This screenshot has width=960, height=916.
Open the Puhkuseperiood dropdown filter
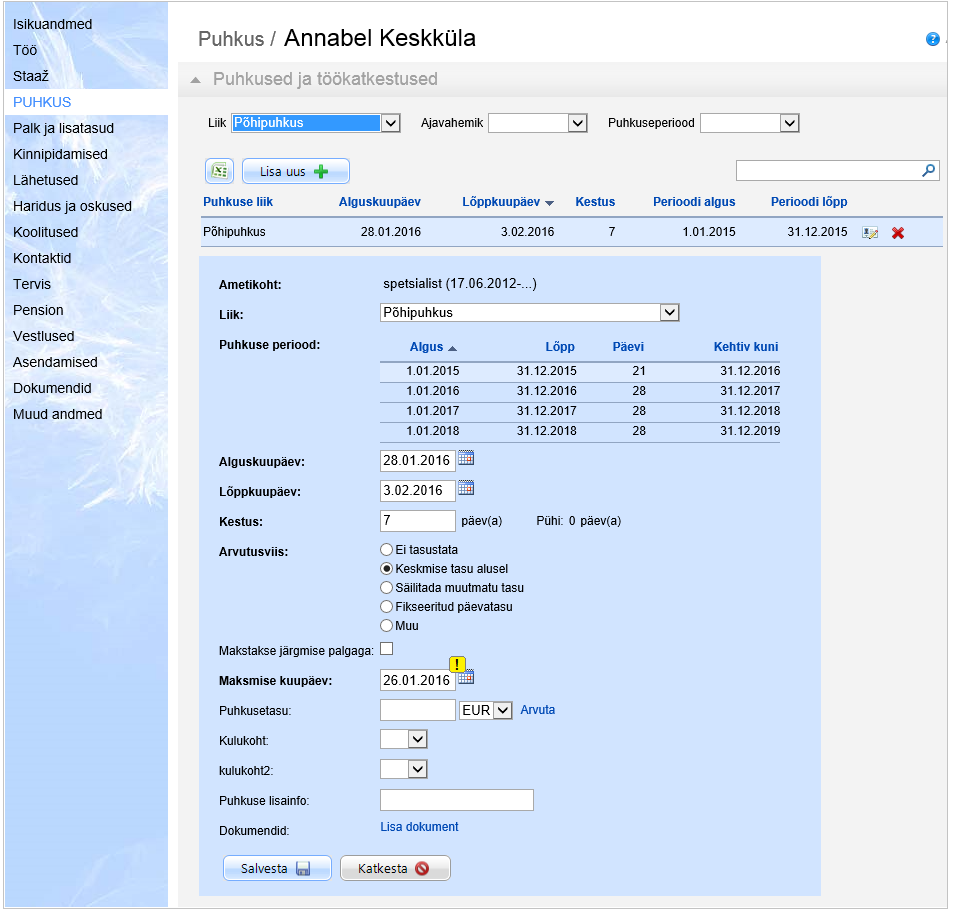(789, 123)
